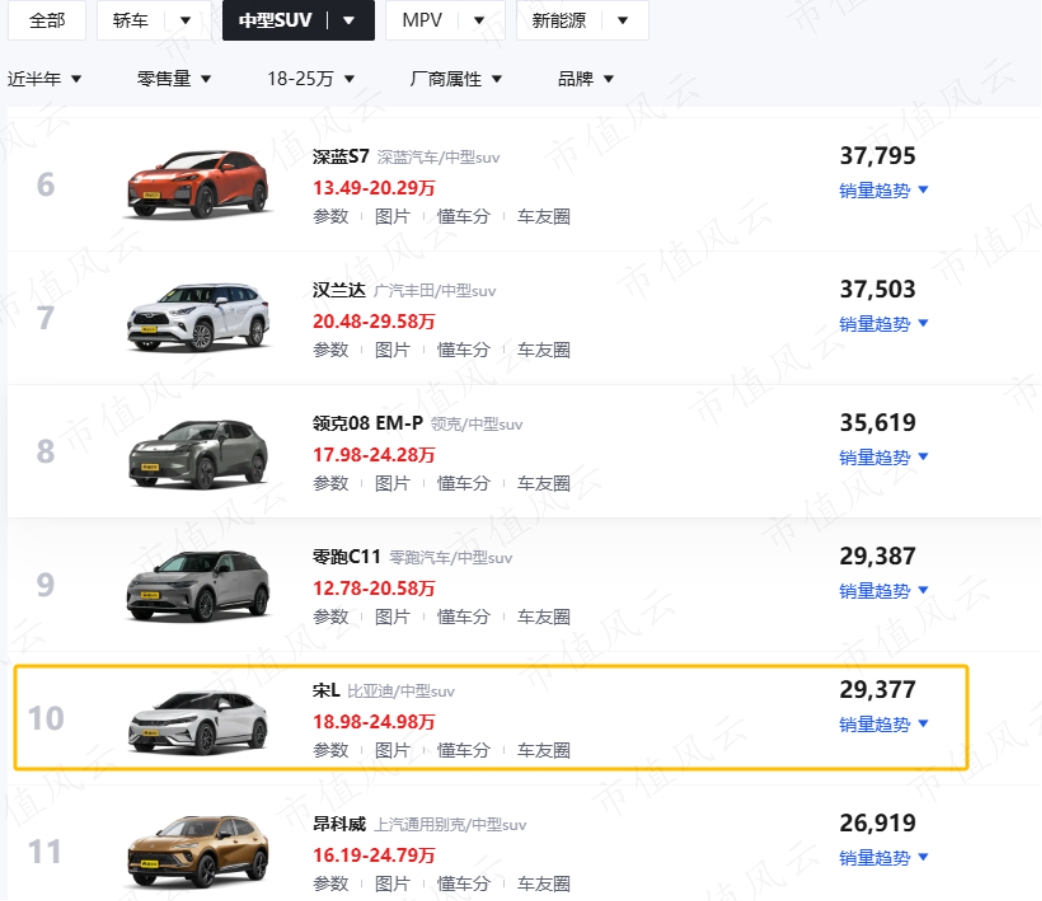The height and width of the screenshot is (901, 1042).
Task: Expand 销量趋势 for 宋L
Action: [x=883, y=724]
